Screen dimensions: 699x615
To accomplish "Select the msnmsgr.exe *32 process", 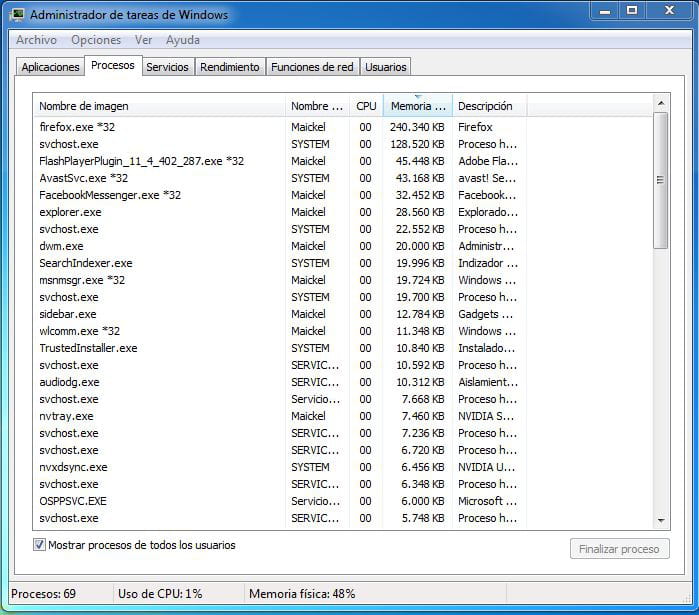I will pyautogui.click(x=280, y=280).
